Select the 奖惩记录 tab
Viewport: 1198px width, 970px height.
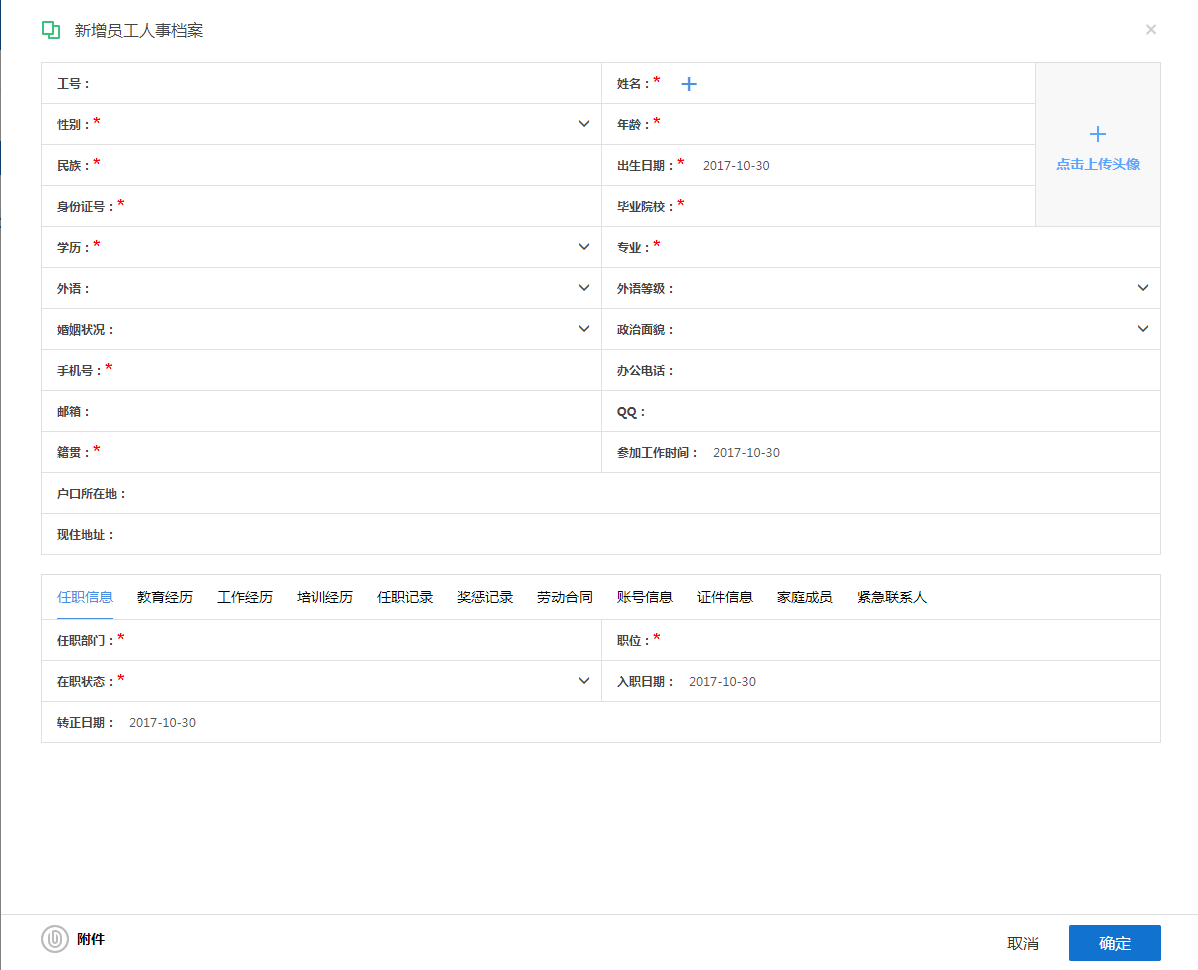[x=485, y=597]
